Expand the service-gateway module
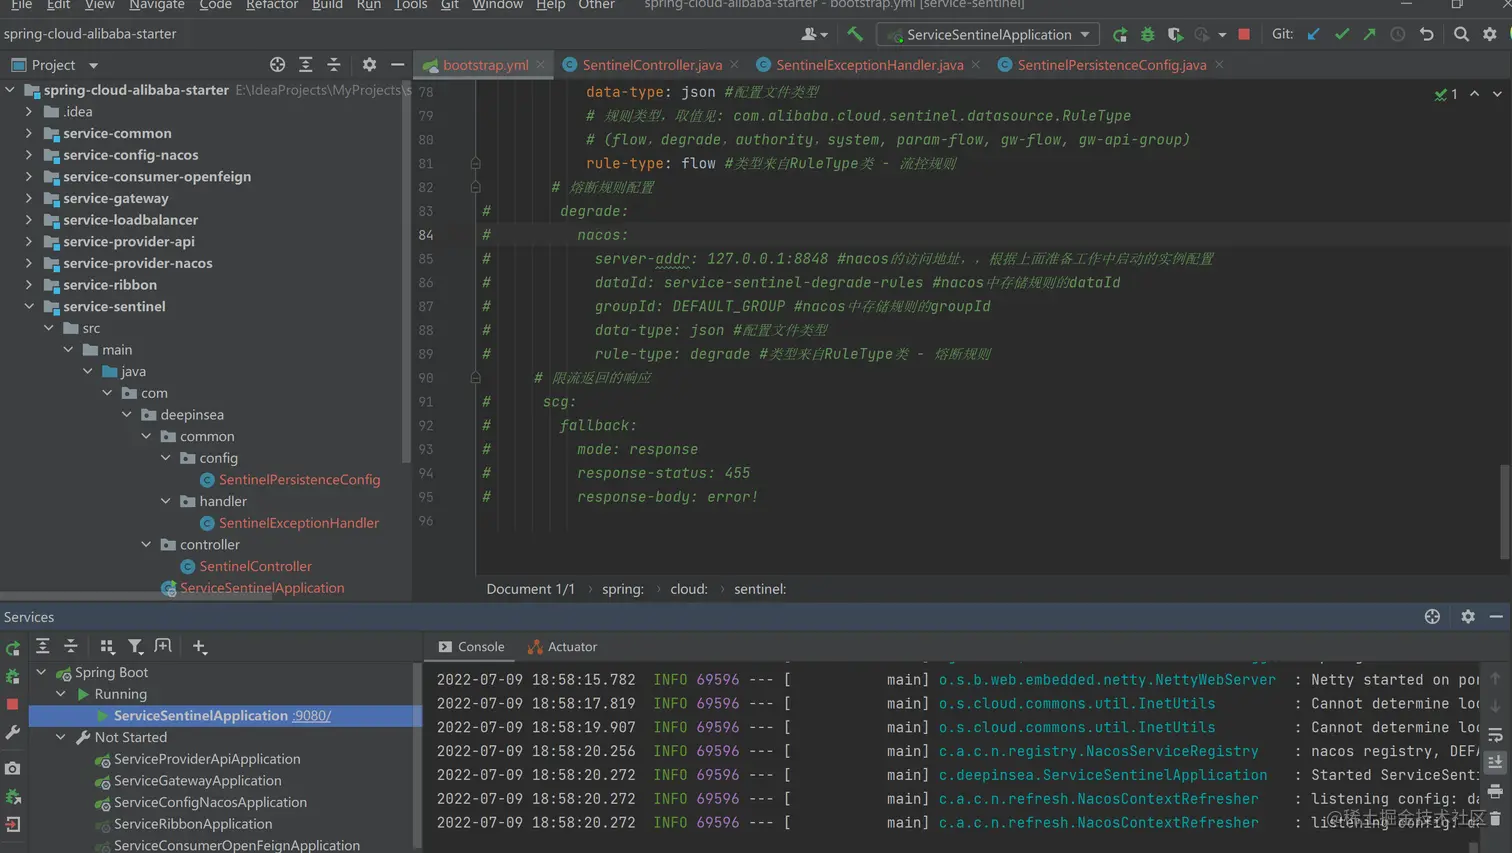The image size is (1512, 853). coord(29,198)
